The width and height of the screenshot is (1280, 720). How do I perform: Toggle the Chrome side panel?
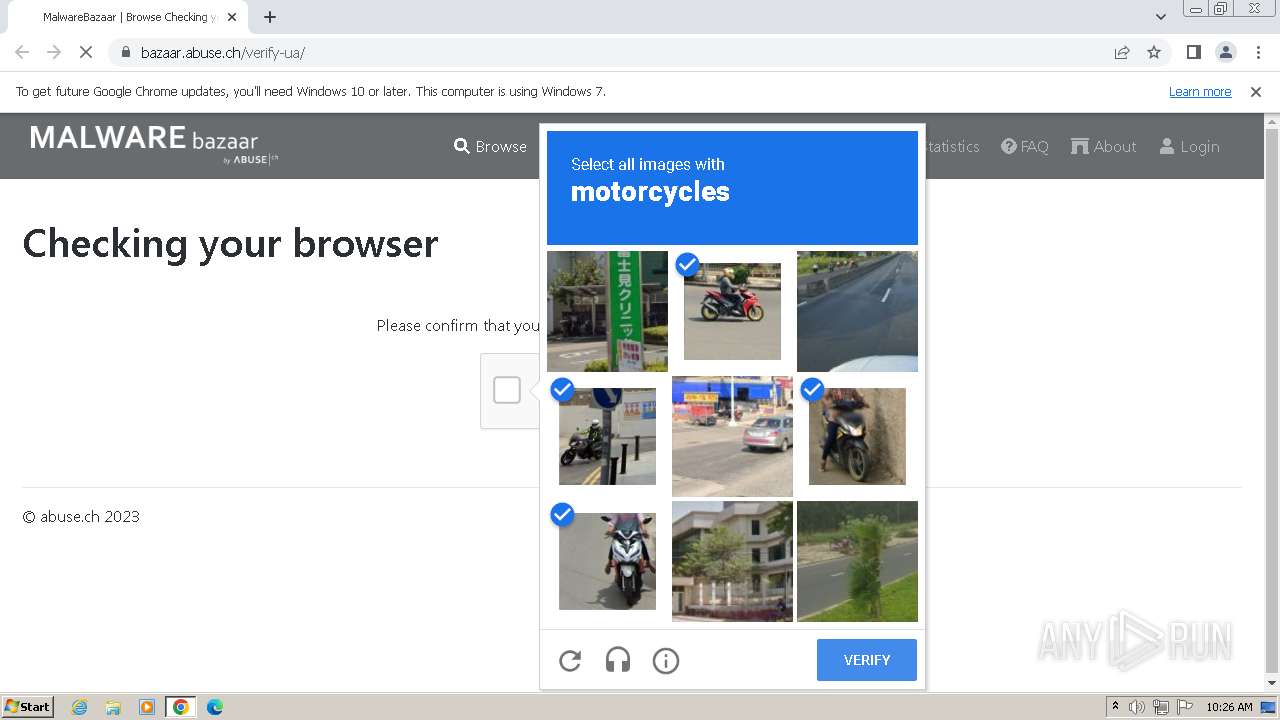pos(1193,52)
